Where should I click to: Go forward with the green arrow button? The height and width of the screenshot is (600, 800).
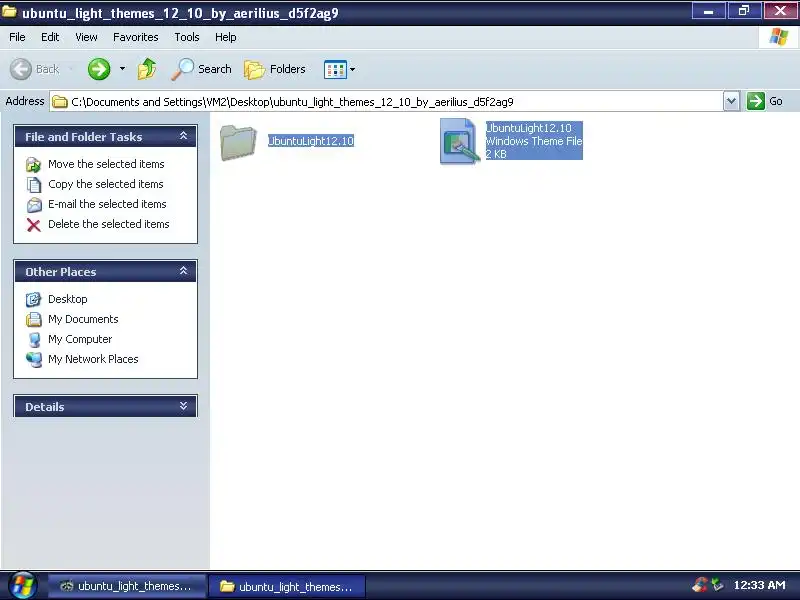pyautogui.click(x=98, y=69)
